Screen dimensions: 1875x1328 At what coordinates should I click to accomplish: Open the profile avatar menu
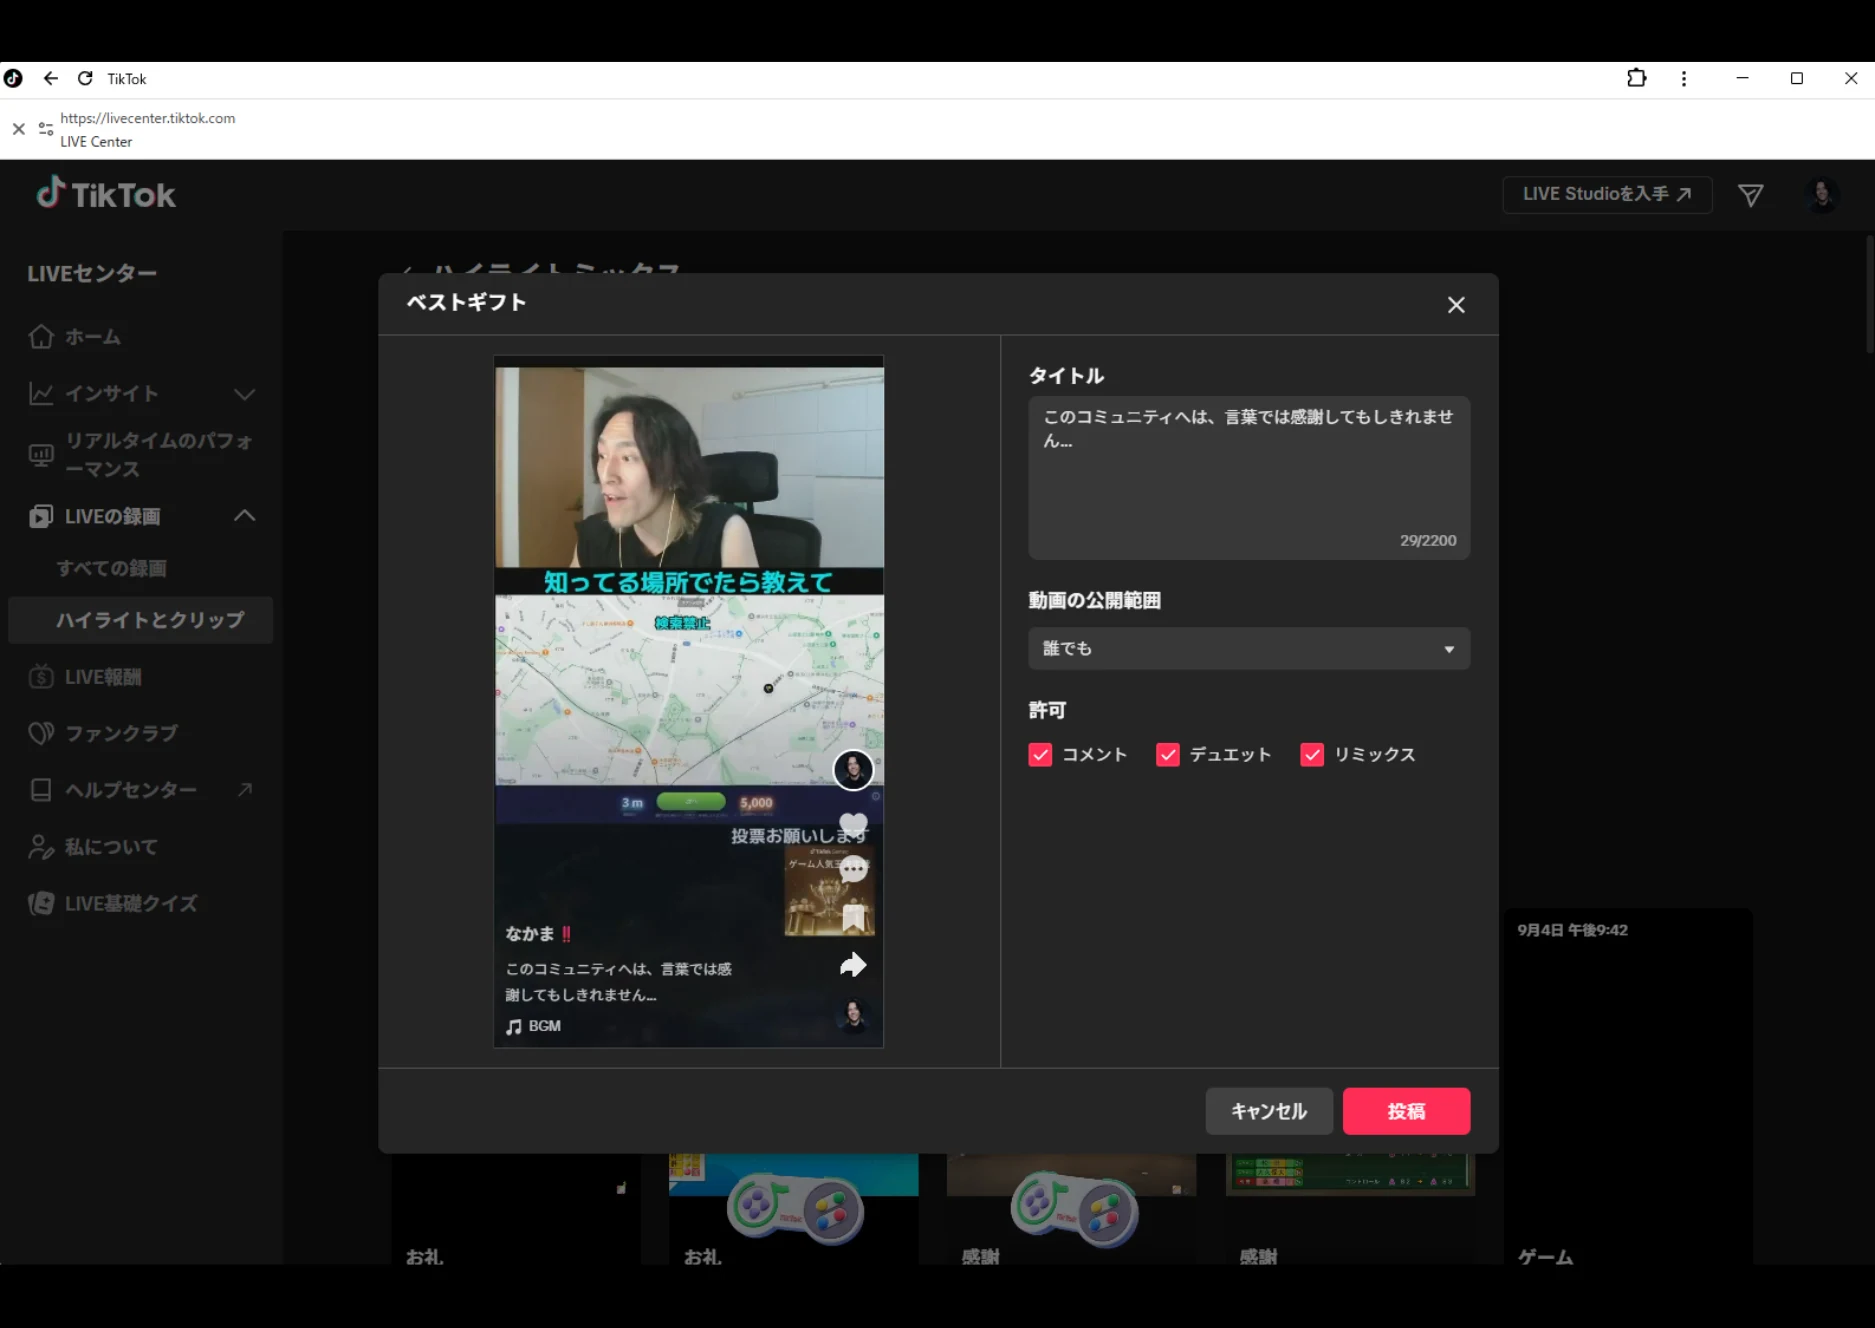pyautogui.click(x=1822, y=194)
